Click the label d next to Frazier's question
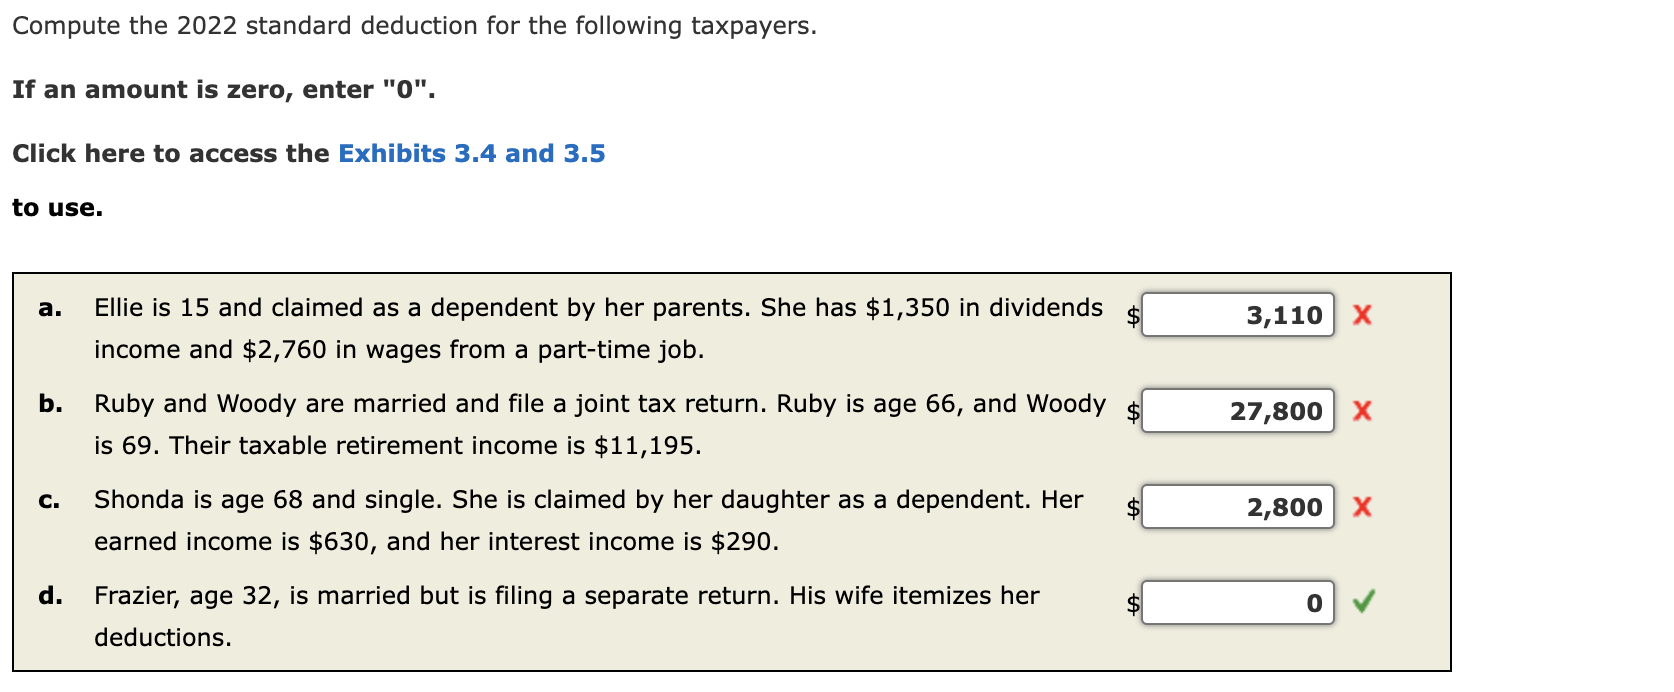This screenshot has height=692, width=1674. click(x=48, y=595)
